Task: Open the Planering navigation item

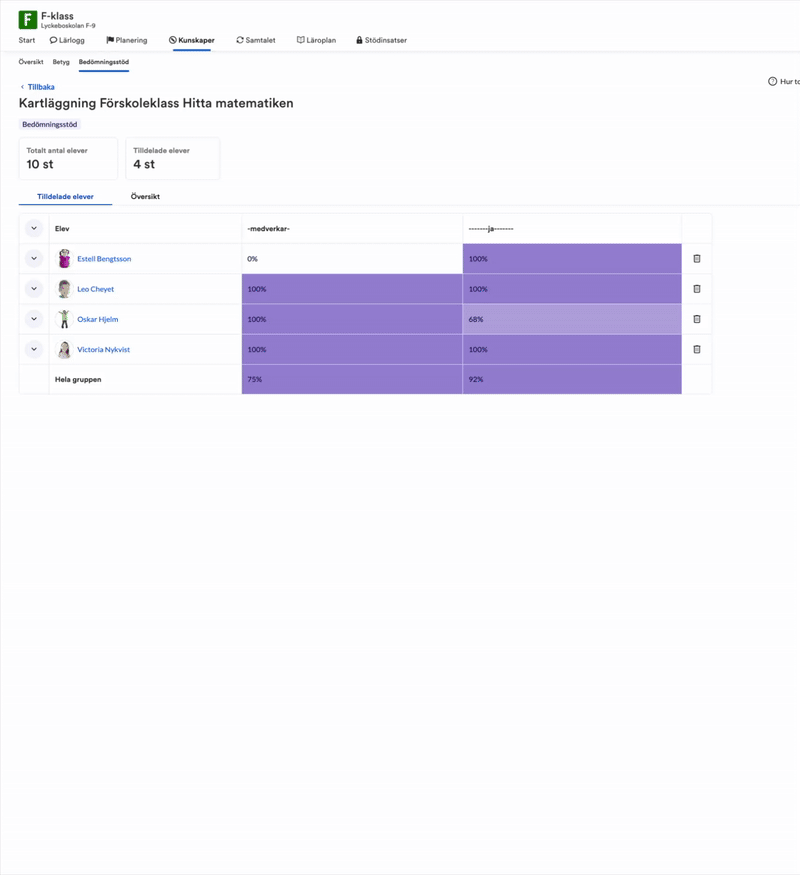Action: click(x=127, y=40)
